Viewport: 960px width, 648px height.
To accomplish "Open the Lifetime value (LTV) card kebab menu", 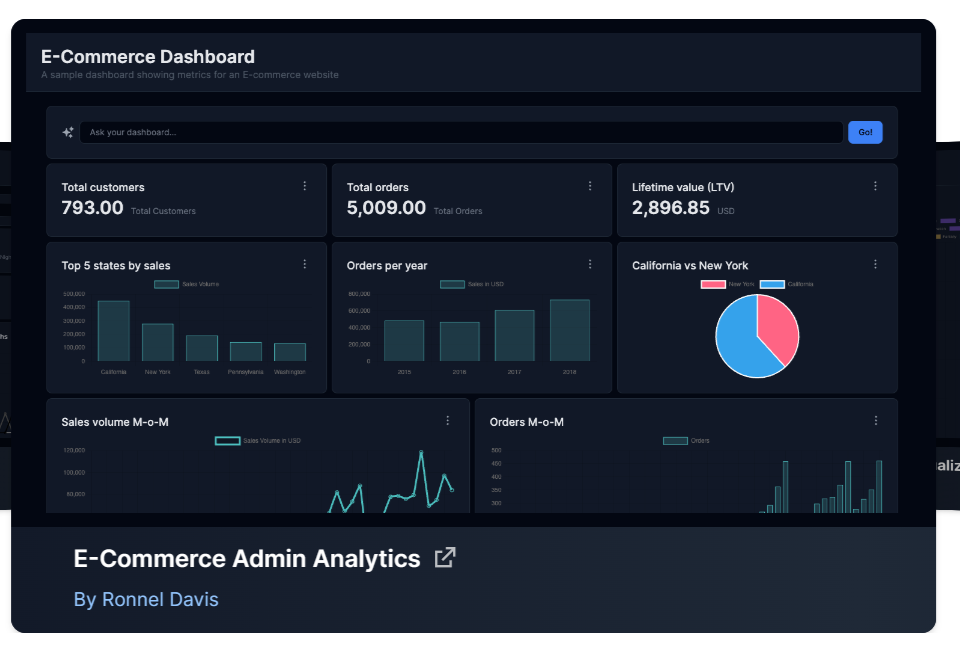I will (875, 186).
